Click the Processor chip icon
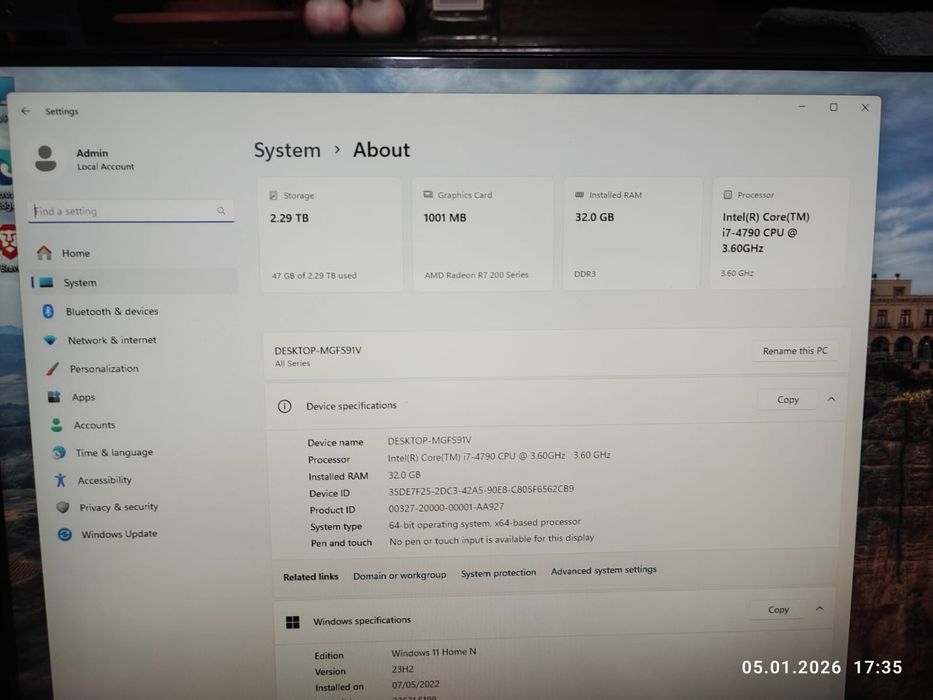The height and width of the screenshot is (700, 933). point(727,195)
